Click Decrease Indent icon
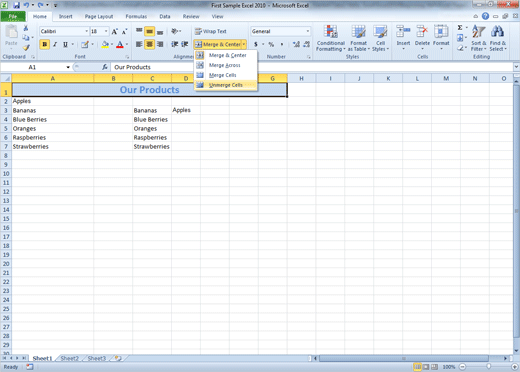 pyautogui.click(x=174, y=44)
